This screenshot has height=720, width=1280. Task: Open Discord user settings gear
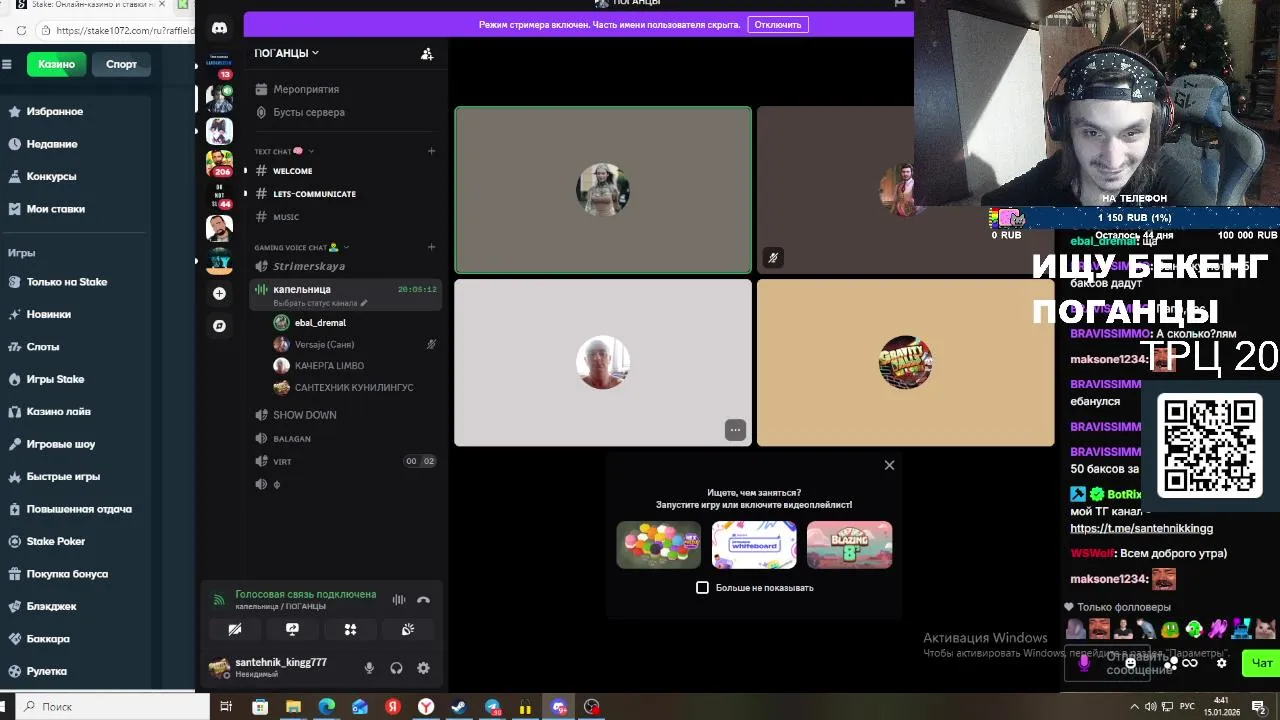pyautogui.click(x=423, y=668)
